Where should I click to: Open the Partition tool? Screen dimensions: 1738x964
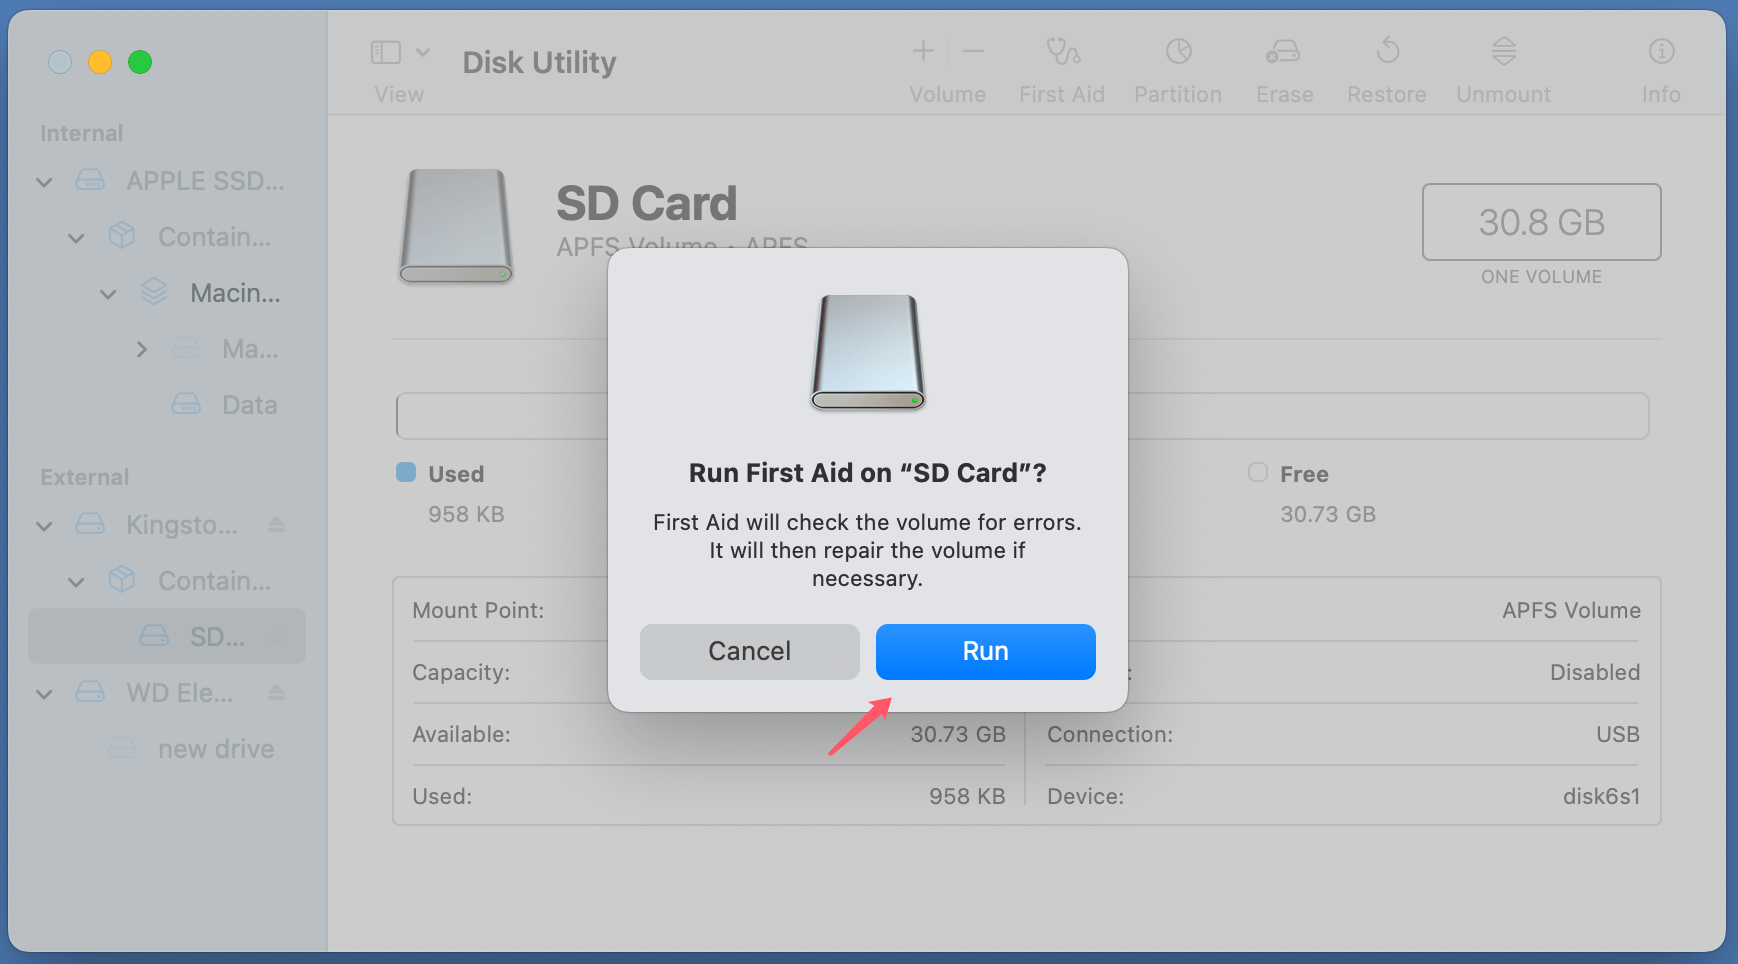click(1177, 62)
